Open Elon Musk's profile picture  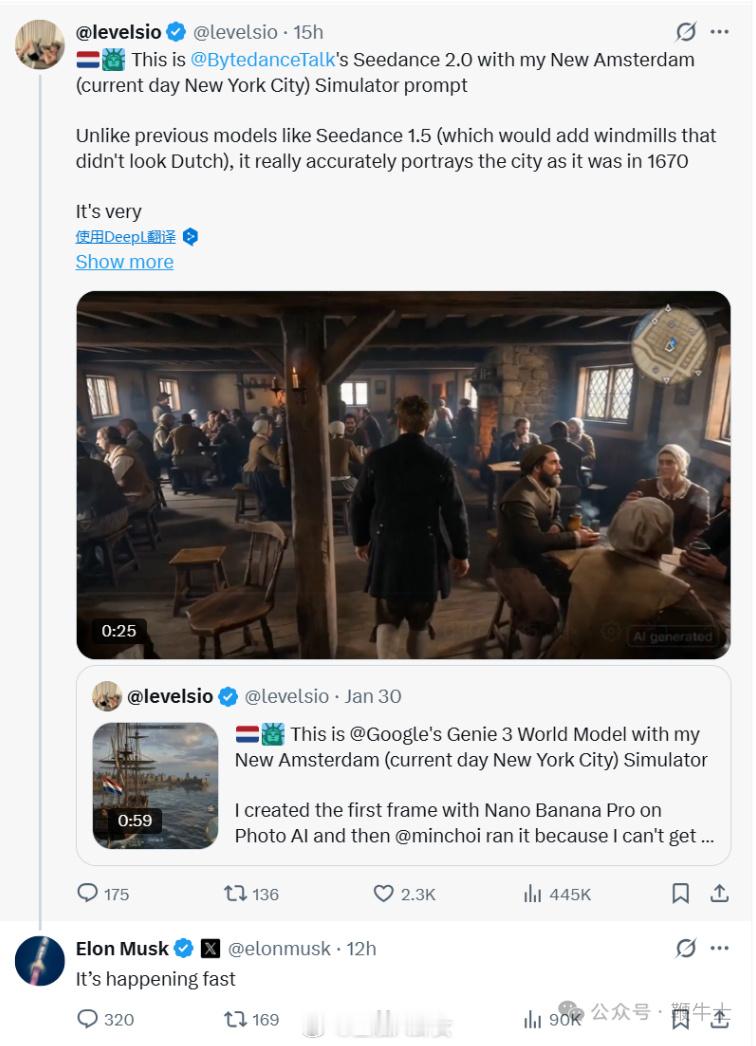[x=40, y=962]
